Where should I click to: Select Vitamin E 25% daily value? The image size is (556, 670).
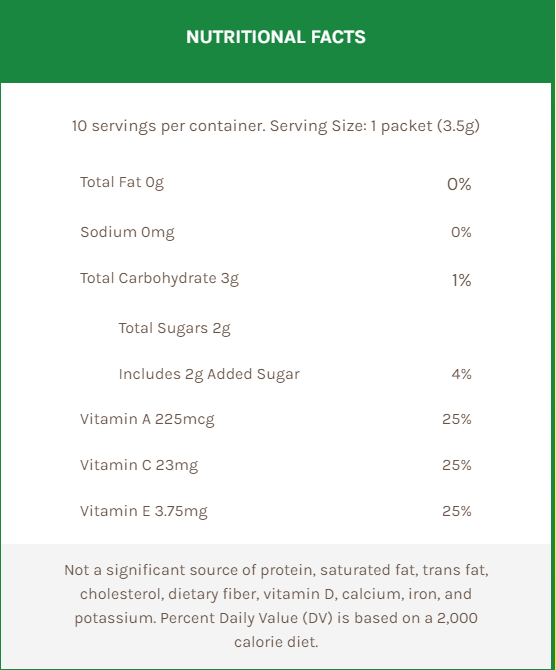(x=457, y=511)
